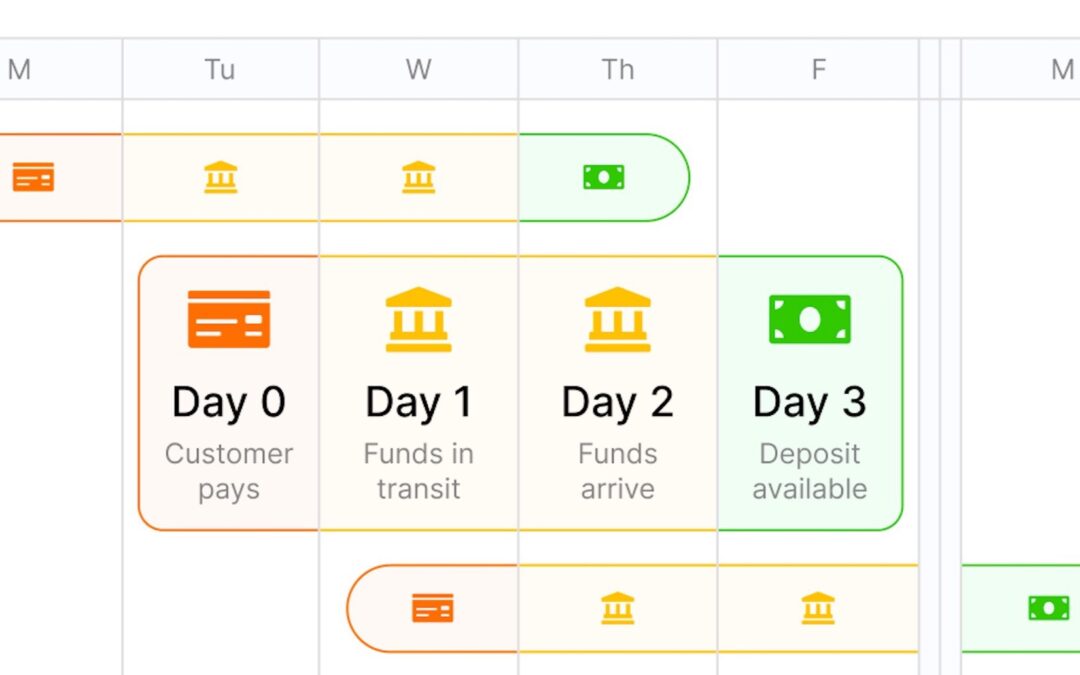Click the small bank icon in the bottom row under Th

[618, 608]
